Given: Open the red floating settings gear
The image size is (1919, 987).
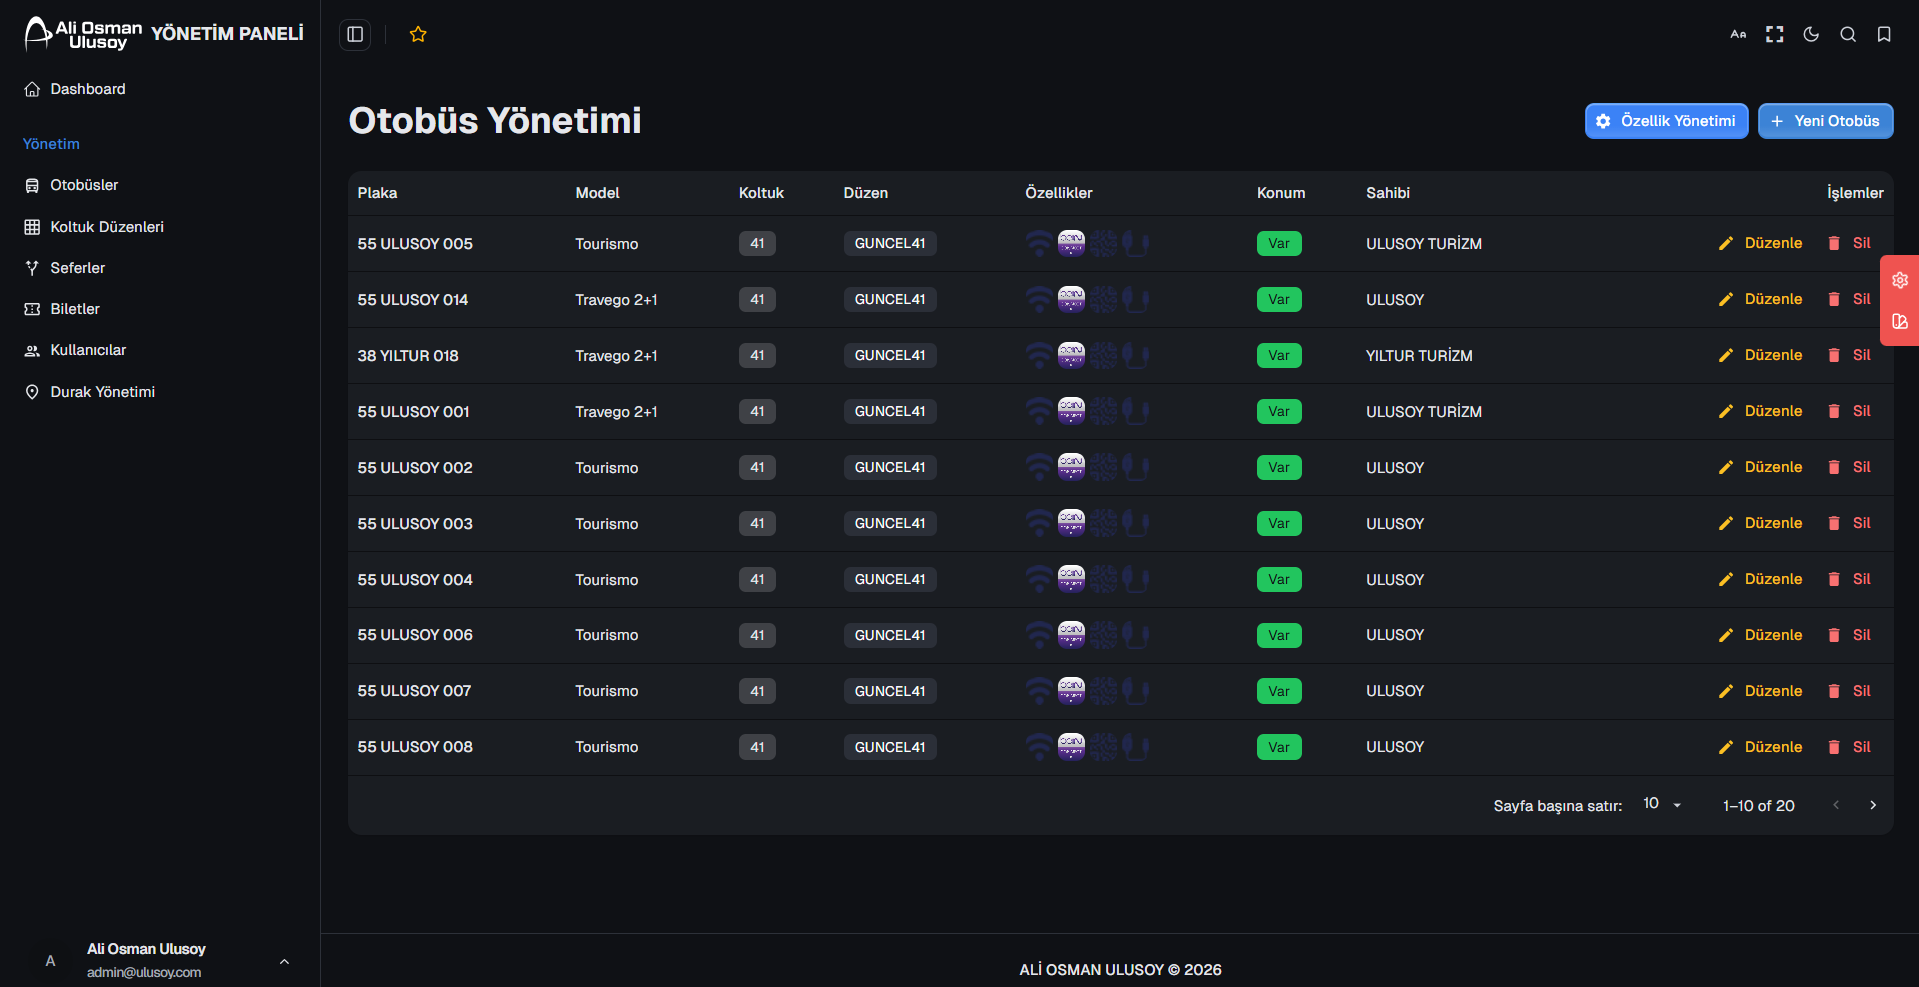Looking at the screenshot, I should (x=1900, y=280).
